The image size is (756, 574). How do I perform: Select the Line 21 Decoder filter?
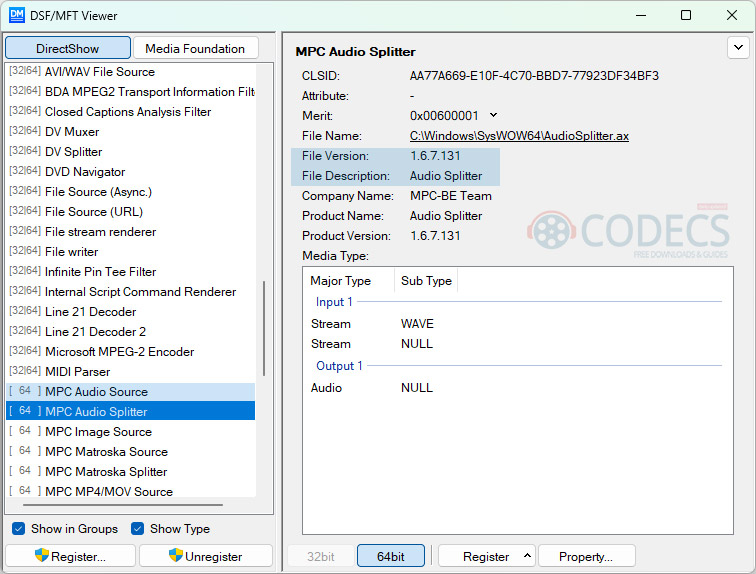tap(131, 312)
